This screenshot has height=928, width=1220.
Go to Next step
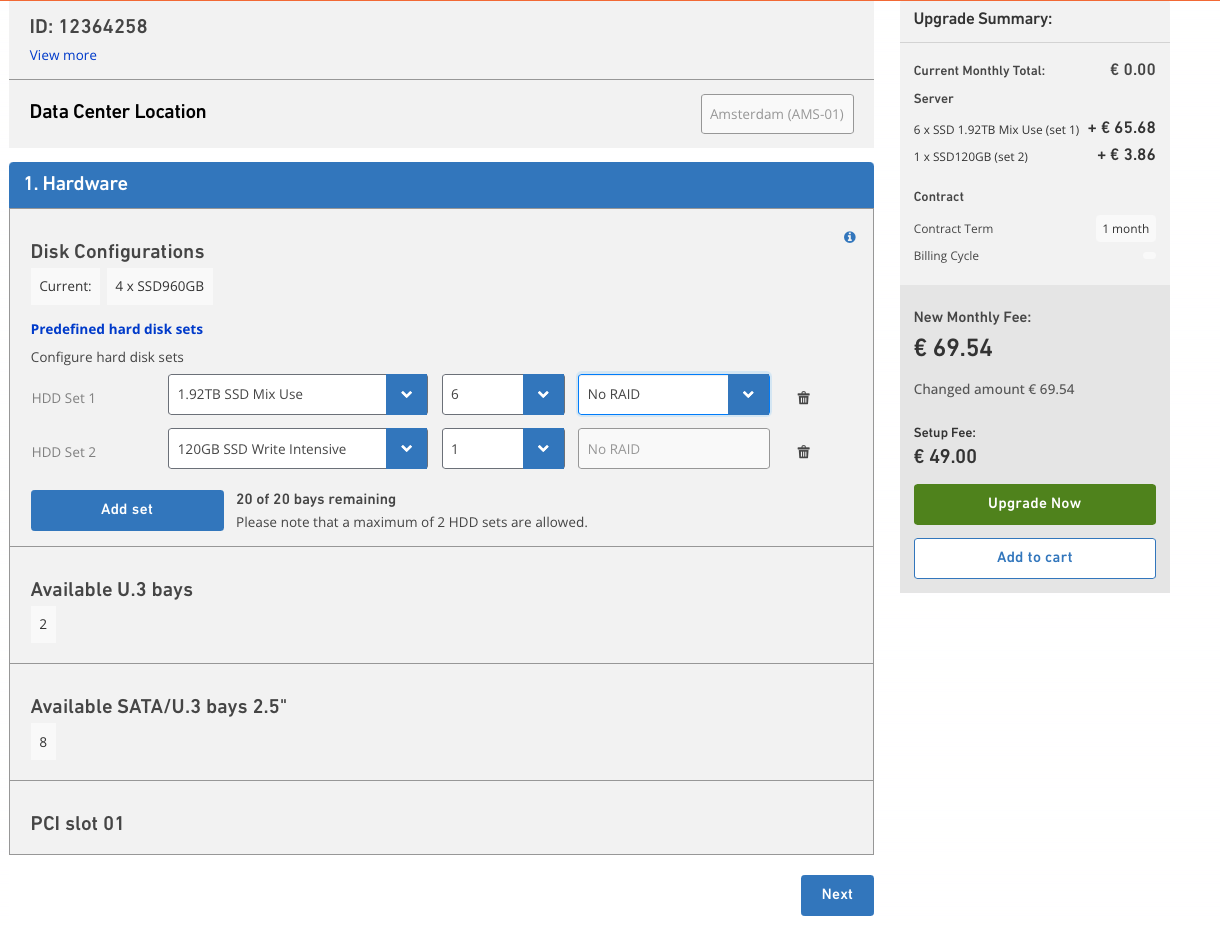coord(836,895)
